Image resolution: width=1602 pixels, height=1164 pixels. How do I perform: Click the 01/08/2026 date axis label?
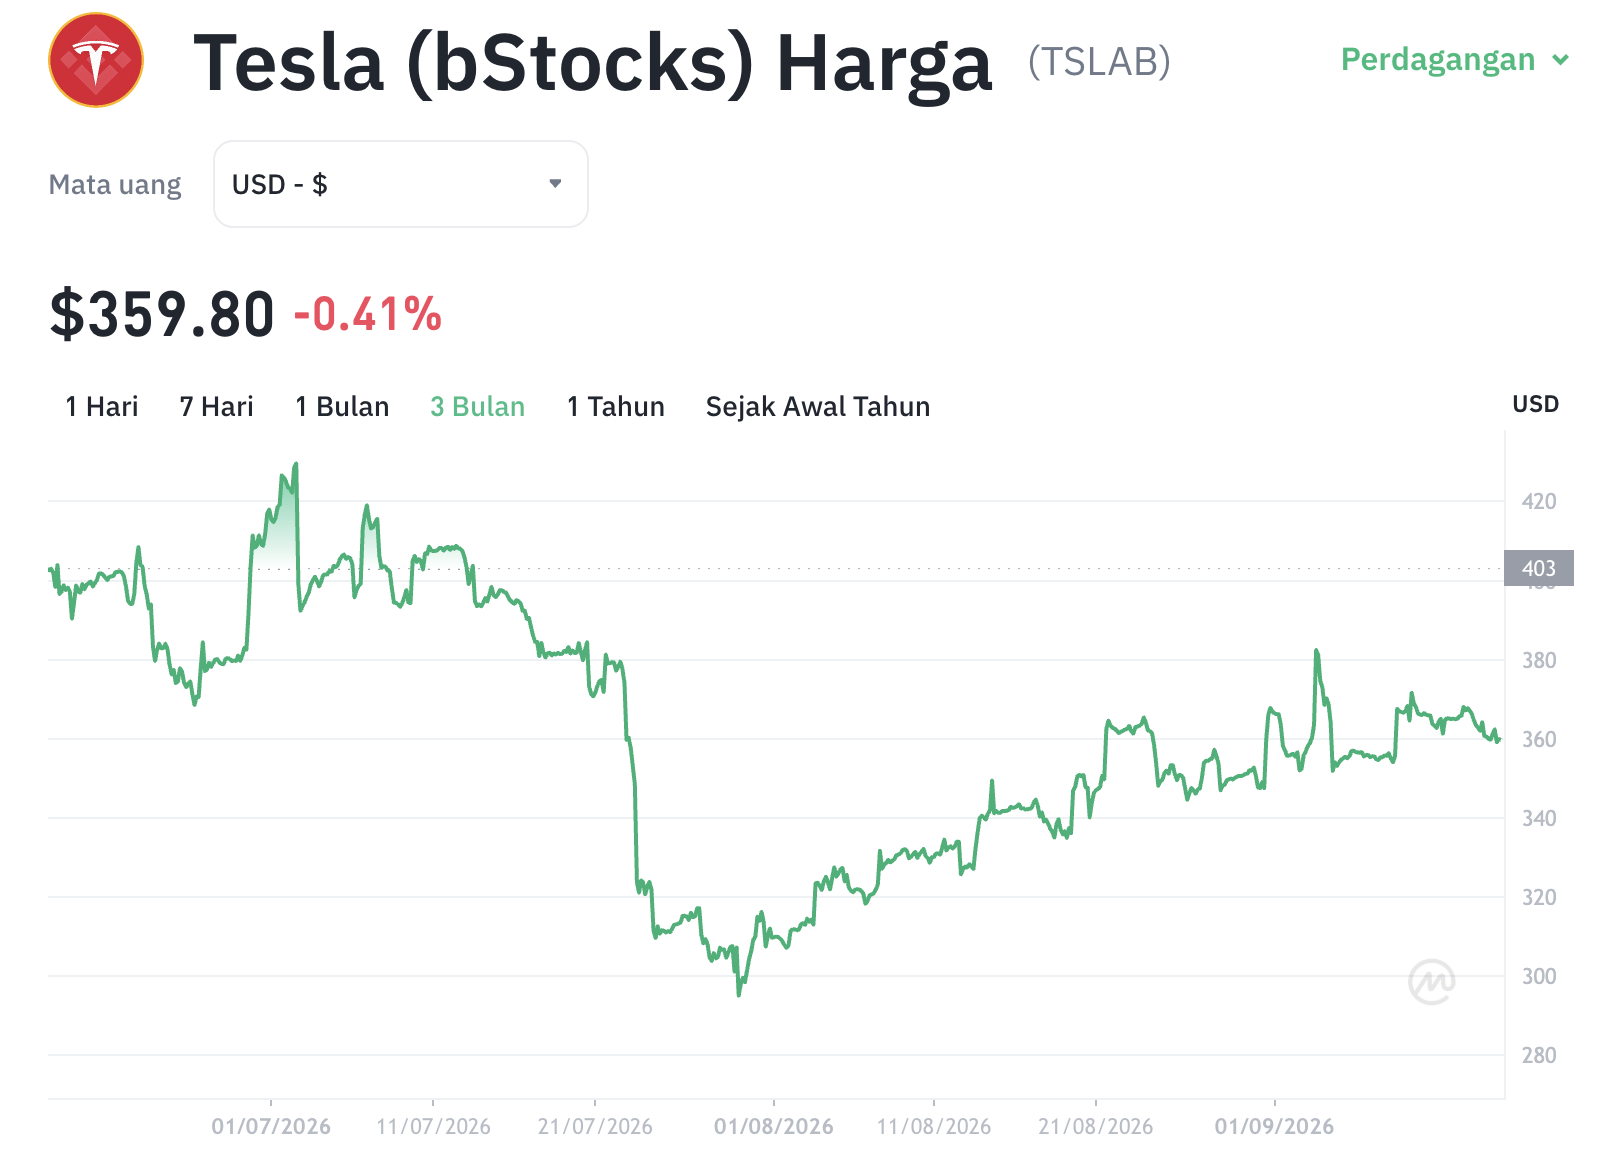pyautogui.click(x=774, y=1127)
